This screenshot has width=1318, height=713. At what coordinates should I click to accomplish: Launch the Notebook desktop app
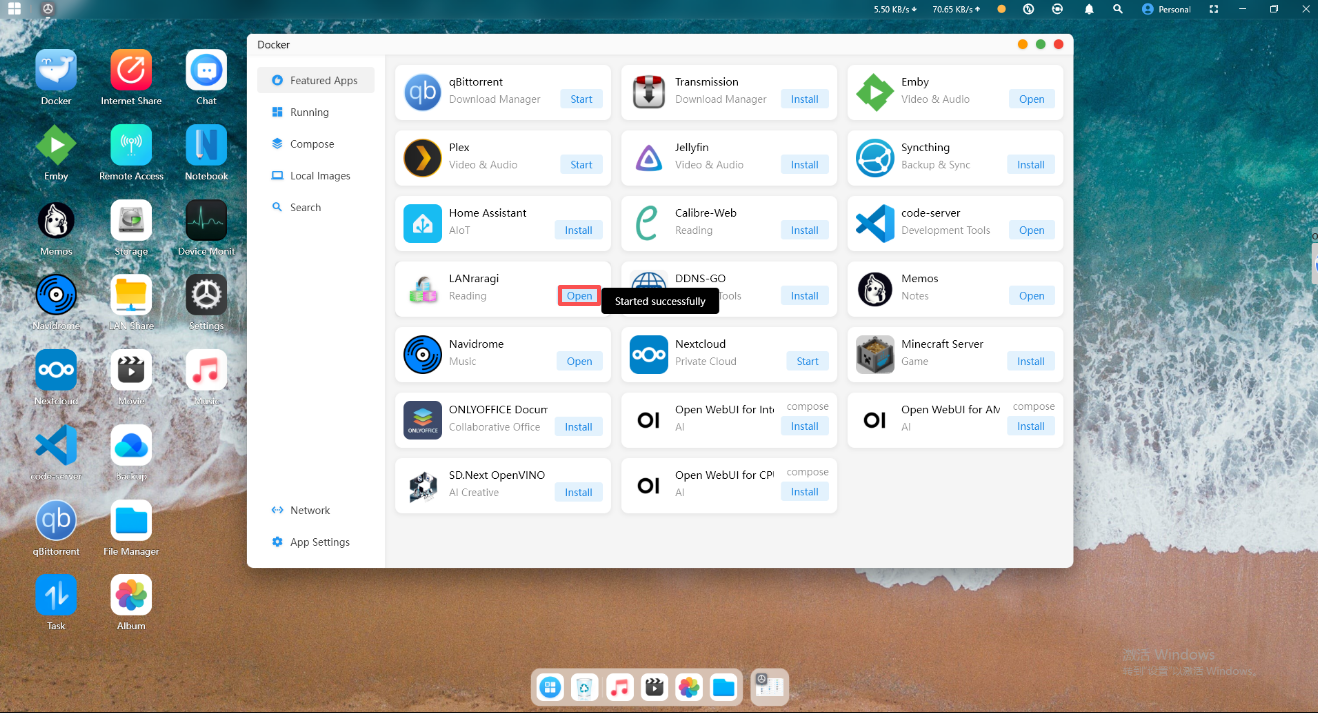[206, 145]
